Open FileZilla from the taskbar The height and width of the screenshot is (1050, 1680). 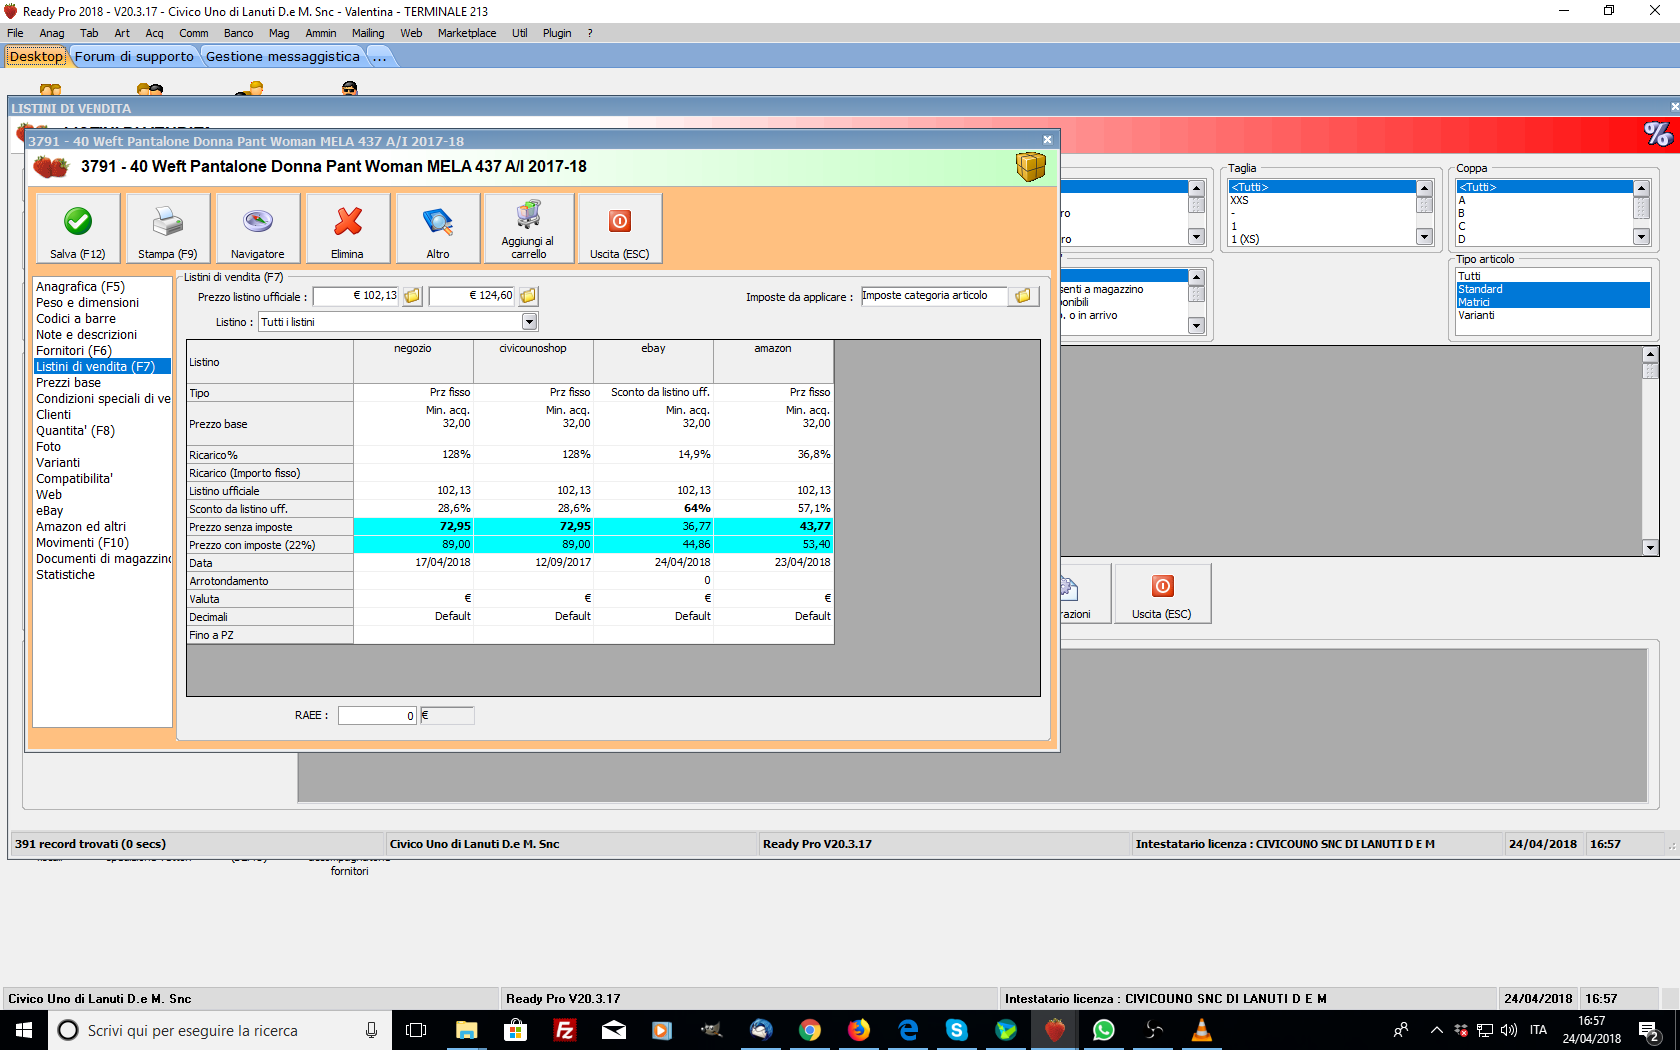point(564,1030)
